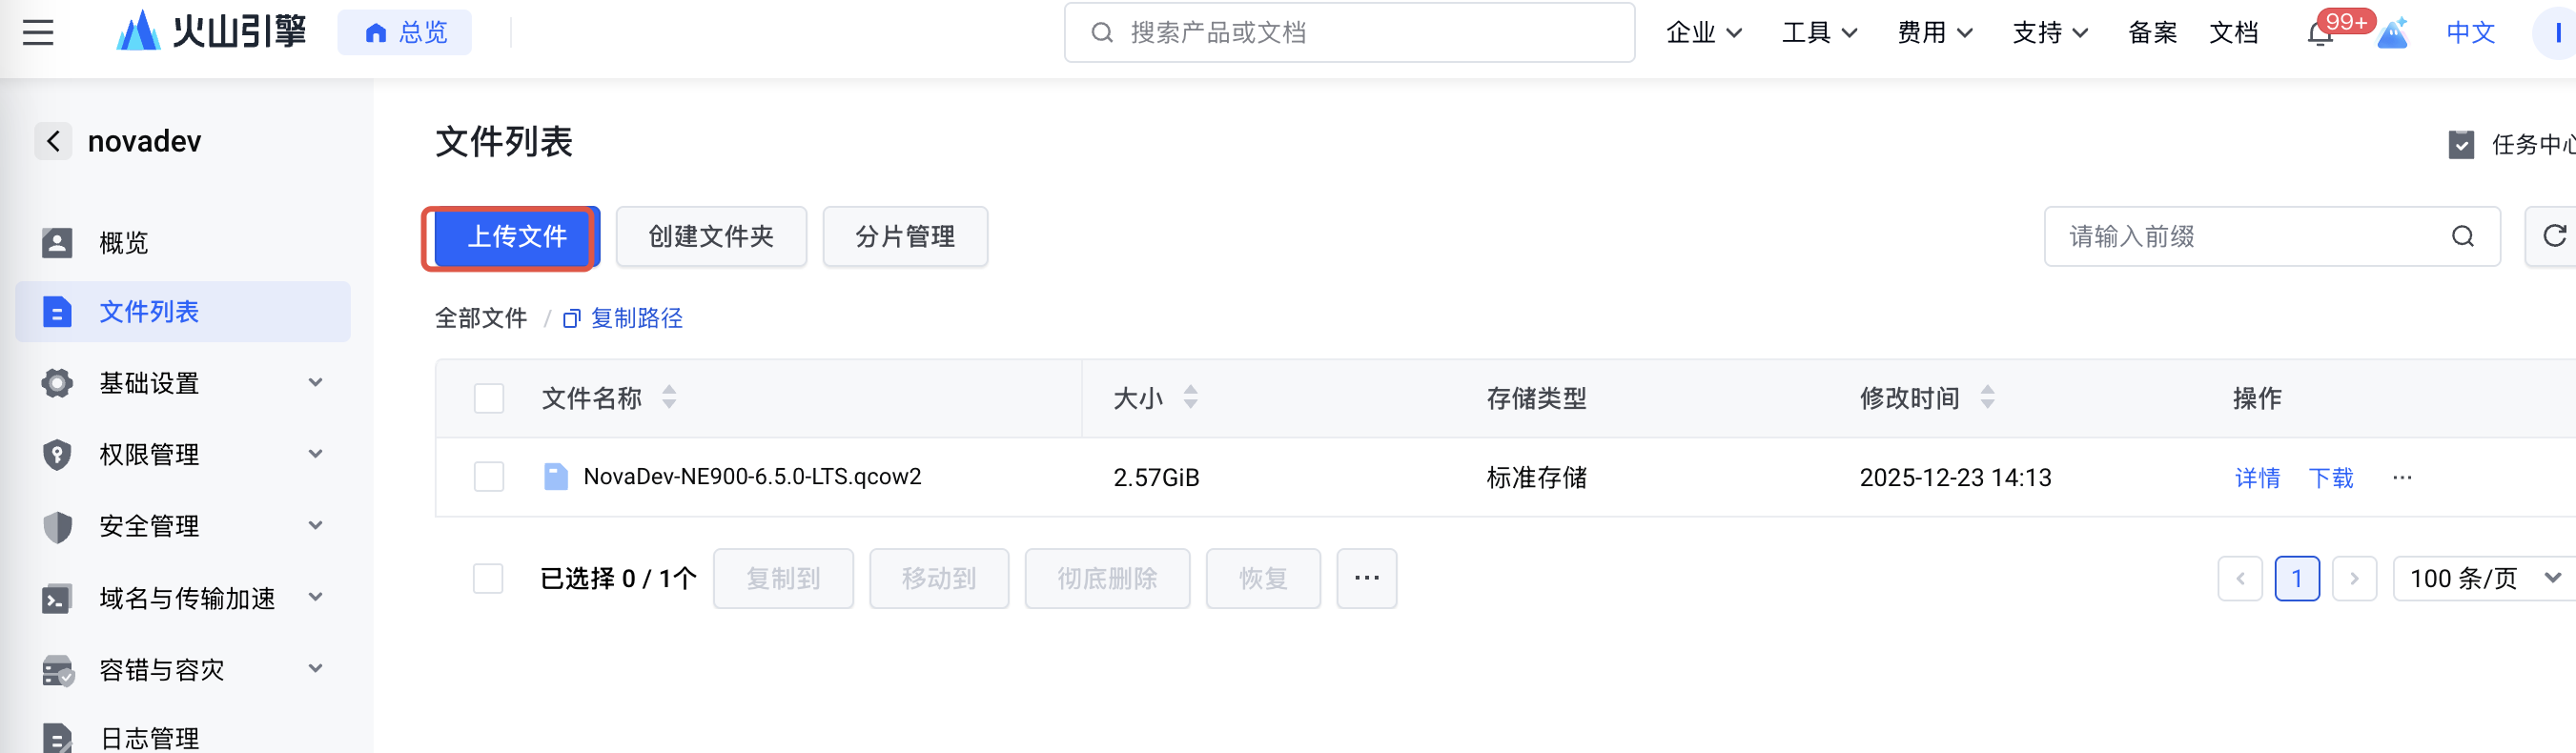
Task: Open the row's three-dot more actions
Action: (x=2402, y=478)
